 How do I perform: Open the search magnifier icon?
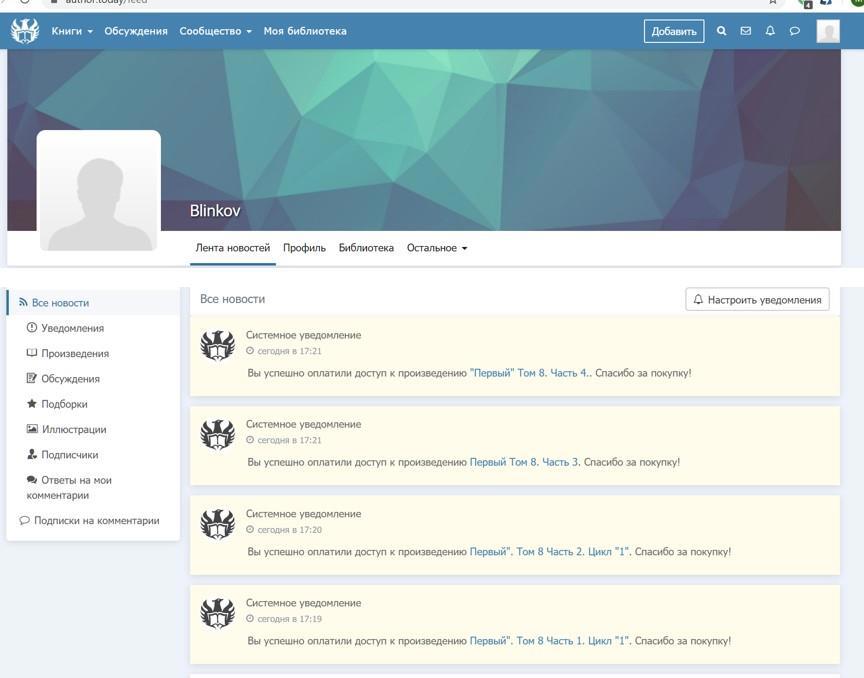721,31
